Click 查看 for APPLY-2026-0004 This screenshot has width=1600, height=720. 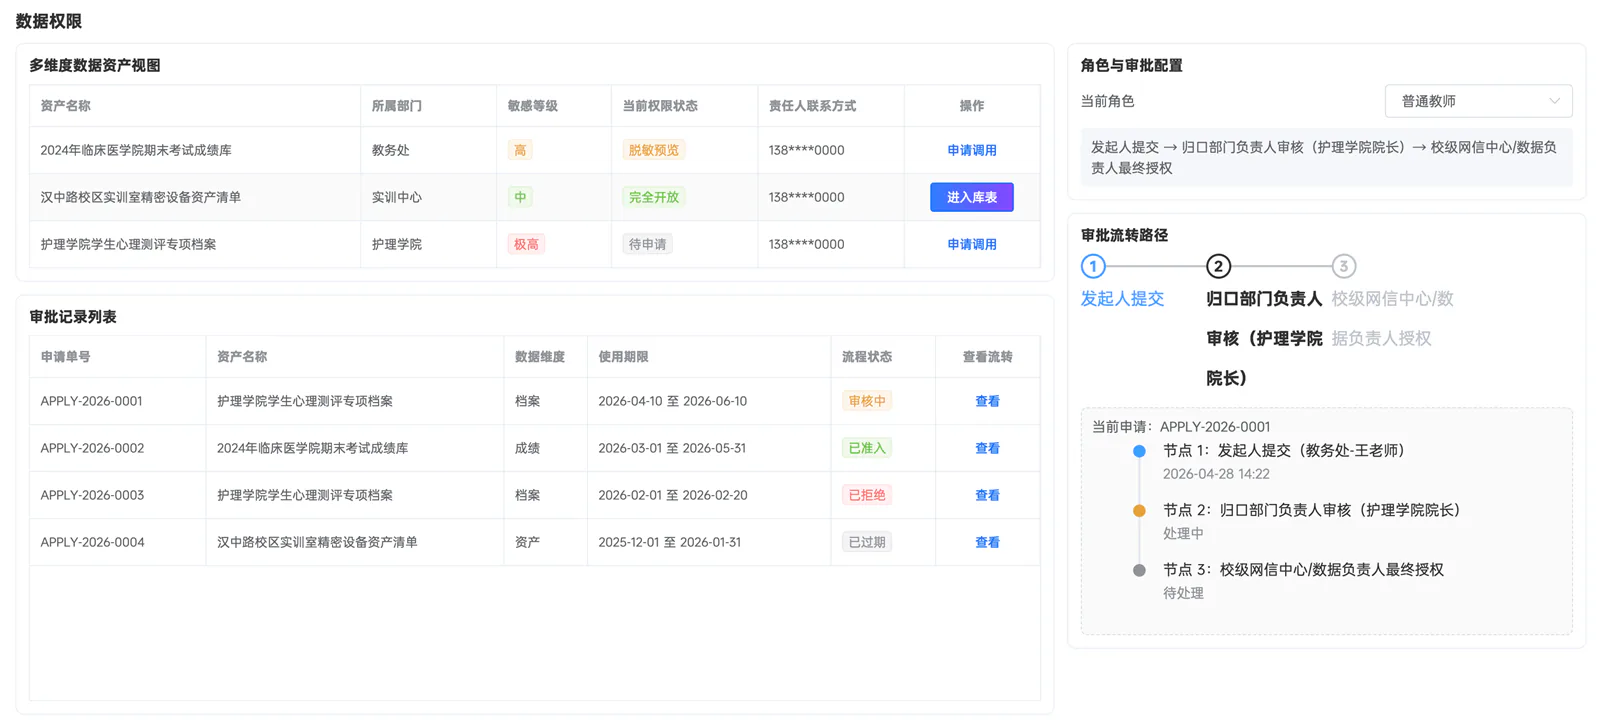987,542
